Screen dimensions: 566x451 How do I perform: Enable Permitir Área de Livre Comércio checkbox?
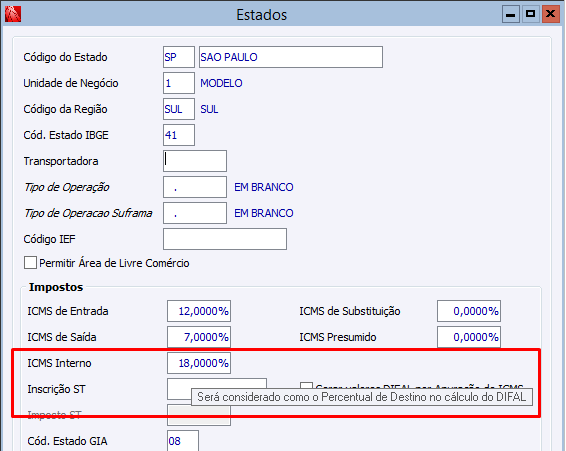[30, 263]
